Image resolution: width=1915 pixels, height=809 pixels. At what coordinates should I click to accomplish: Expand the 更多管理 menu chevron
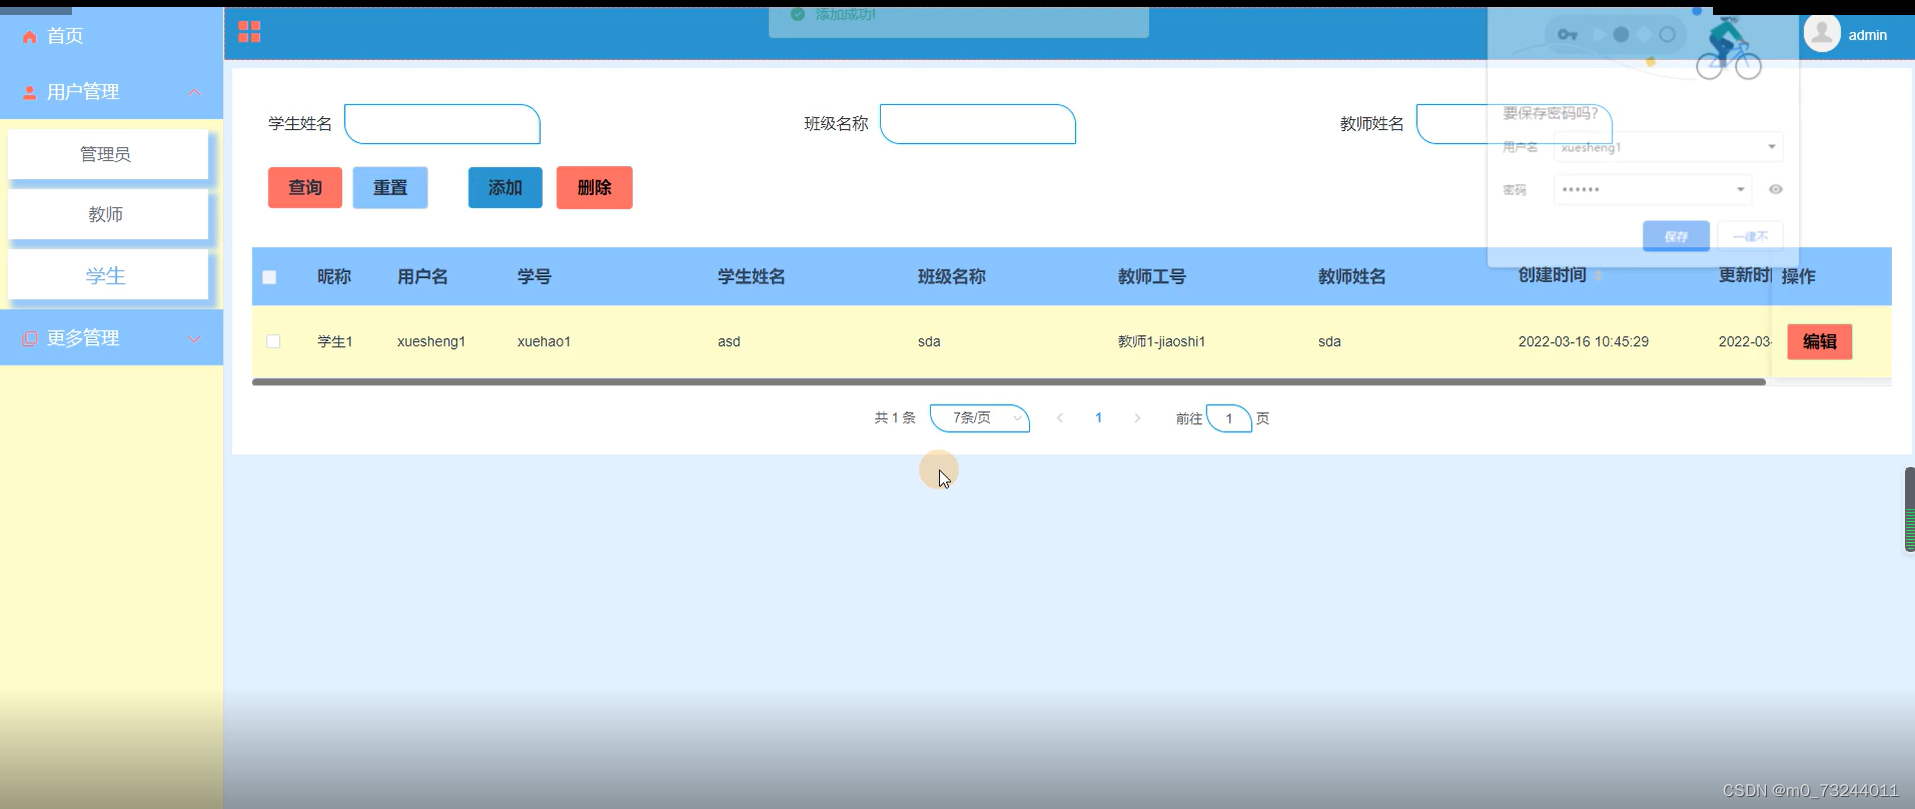[194, 339]
